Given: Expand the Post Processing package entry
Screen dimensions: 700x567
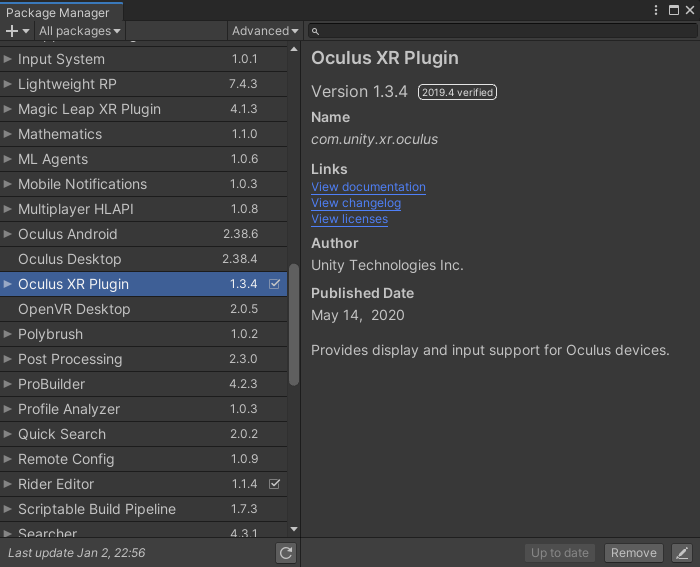Looking at the screenshot, I should pos(8,359).
